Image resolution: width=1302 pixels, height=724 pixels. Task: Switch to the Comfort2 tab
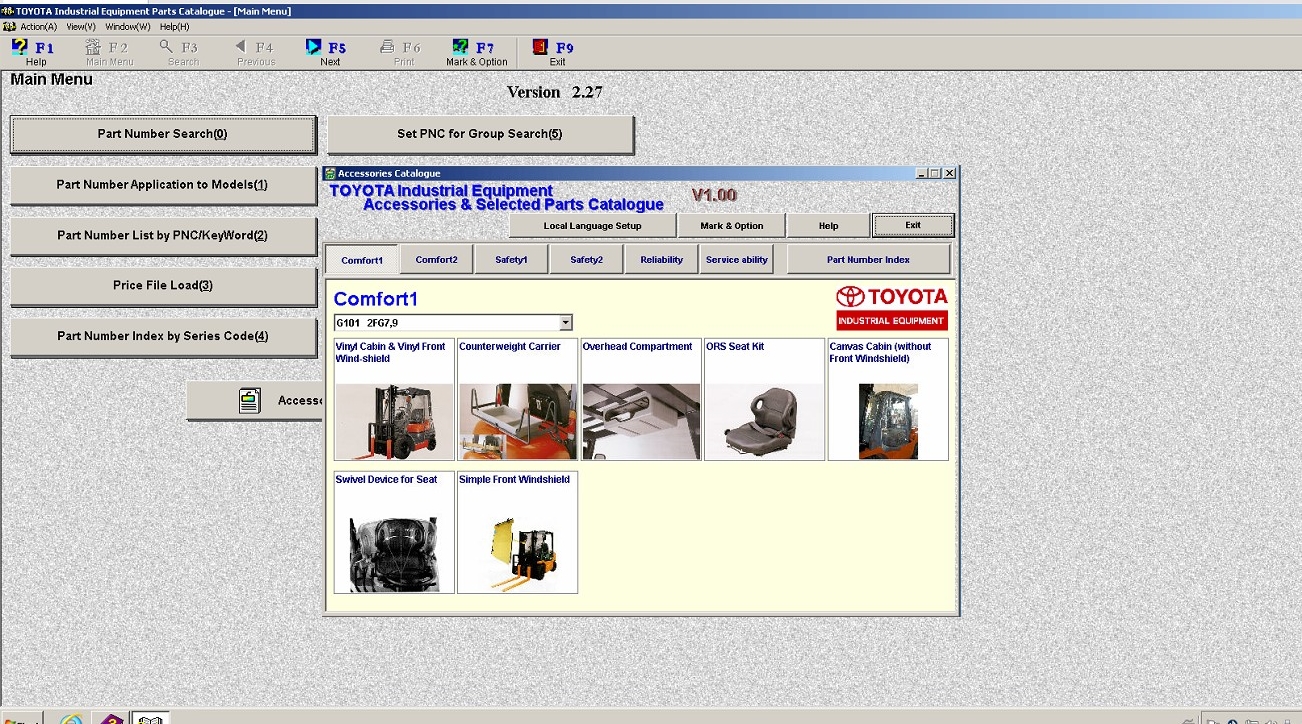point(436,260)
